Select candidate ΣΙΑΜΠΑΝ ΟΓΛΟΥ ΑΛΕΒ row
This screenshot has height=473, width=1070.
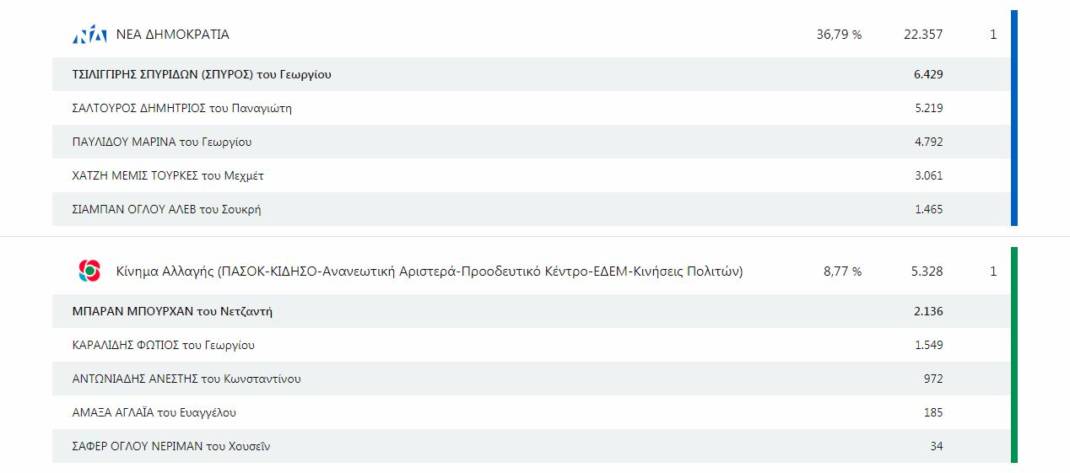531,209
